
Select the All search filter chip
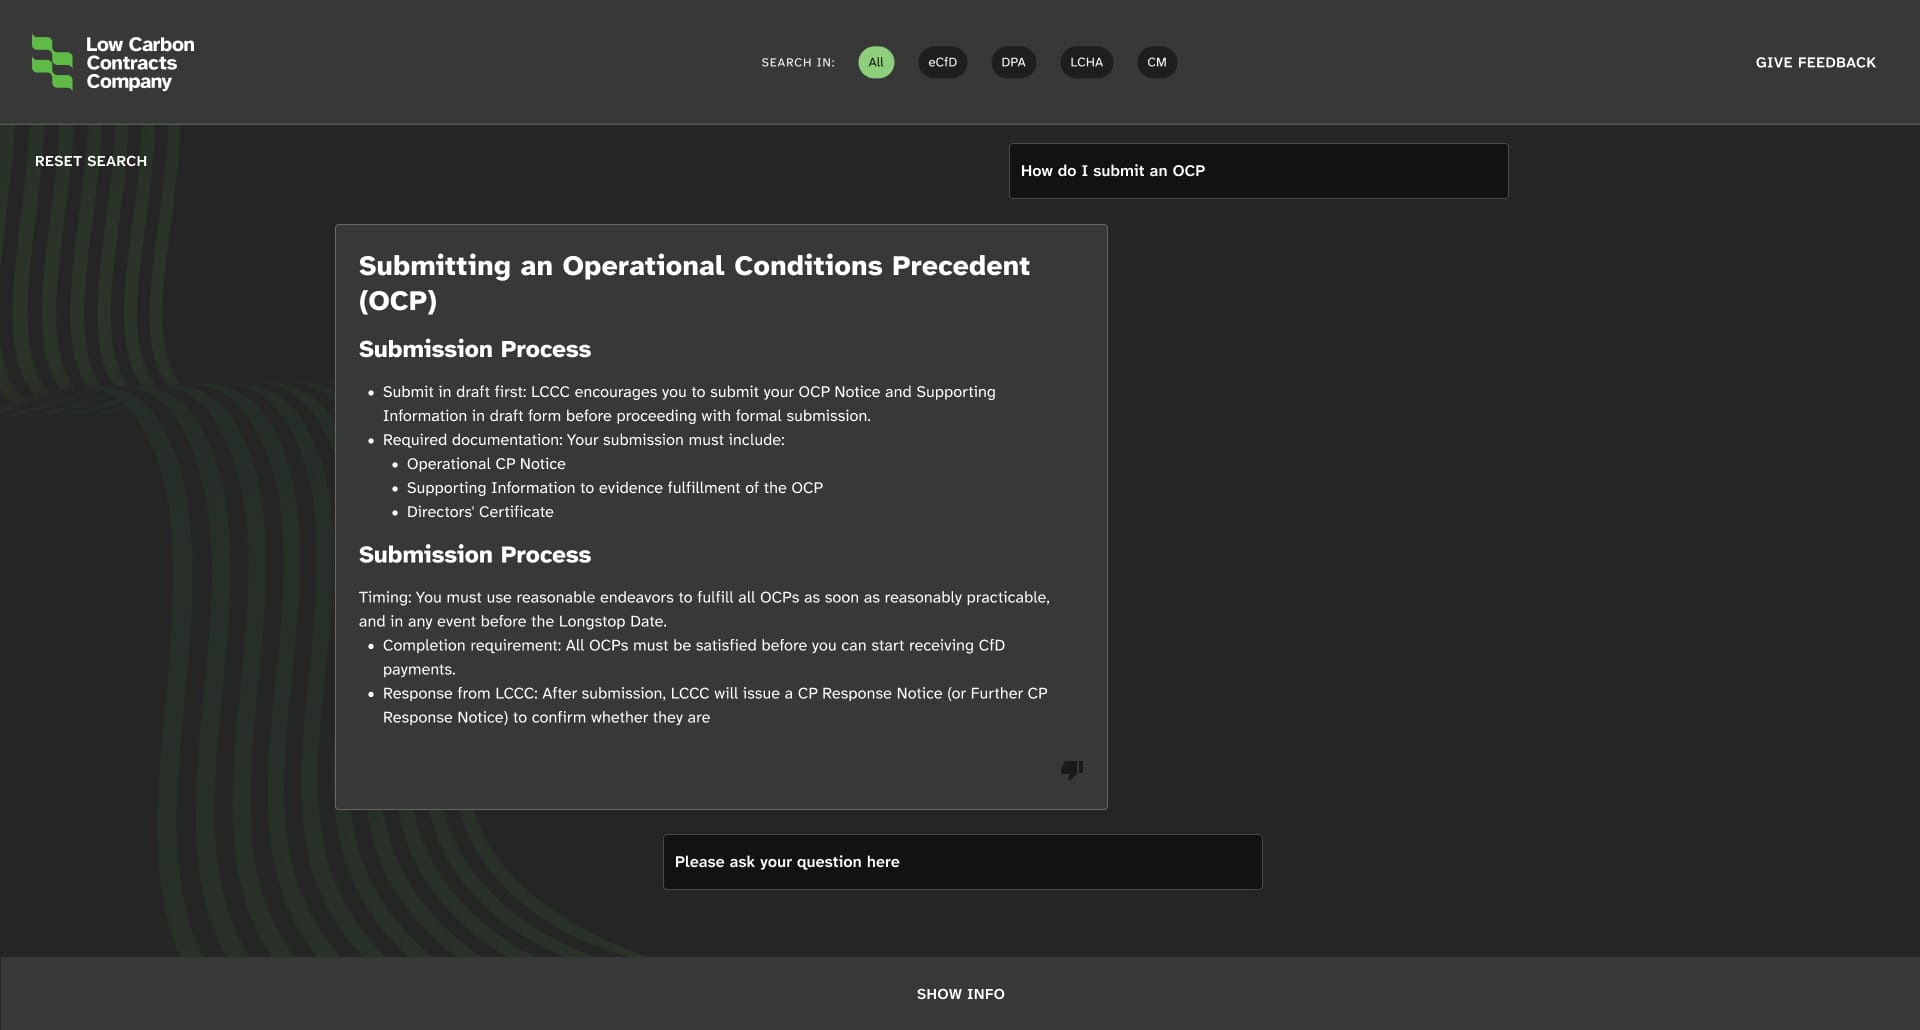click(x=876, y=62)
